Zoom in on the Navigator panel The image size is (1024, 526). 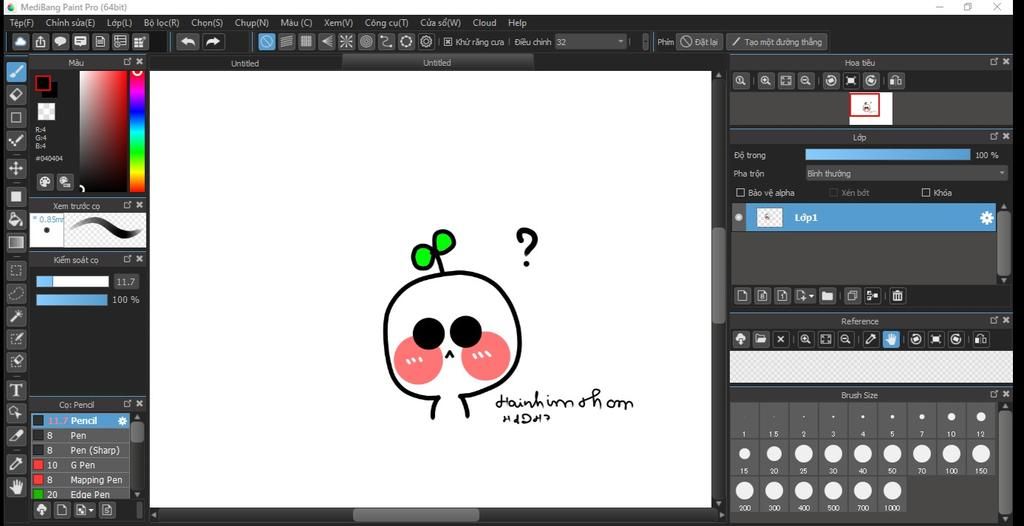[x=765, y=80]
